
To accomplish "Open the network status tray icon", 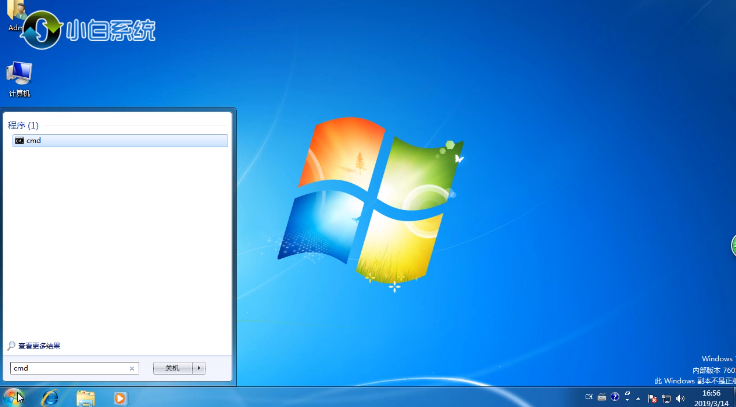I will point(666,399).
